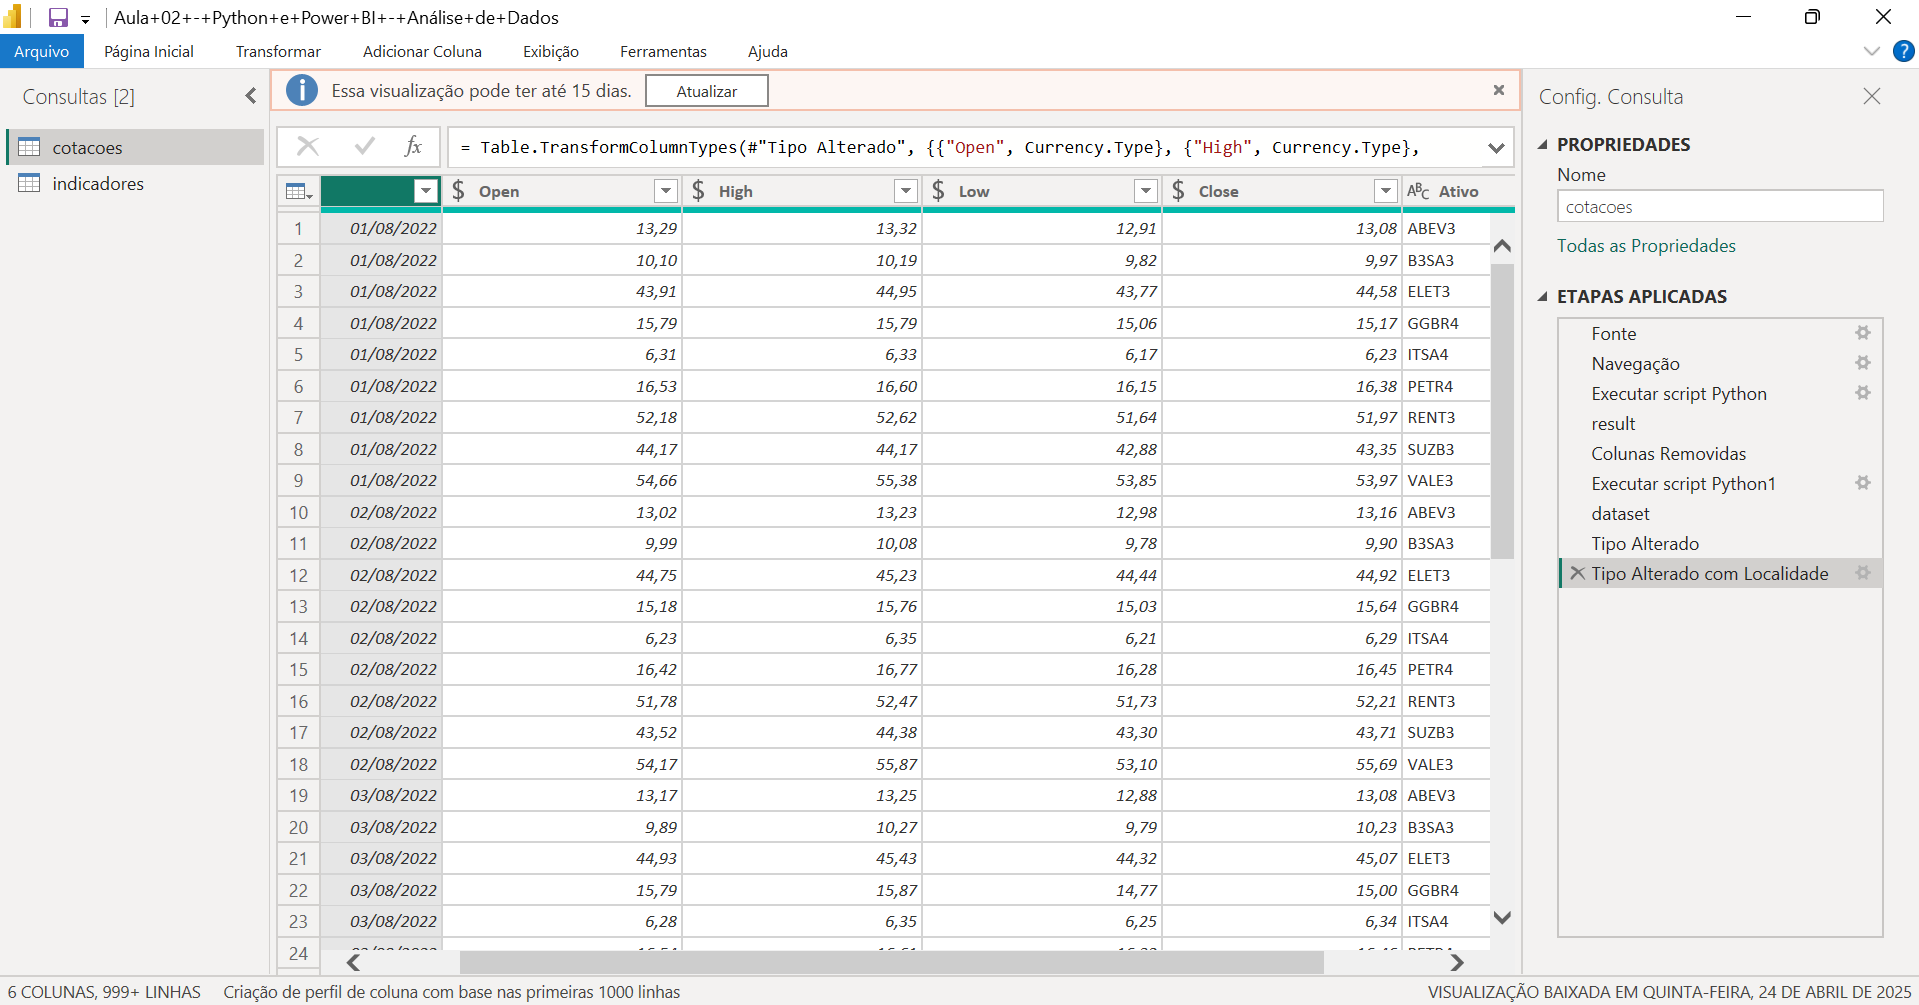Open the Arquivo menu
The image size is (1919, 1005).
41,52
